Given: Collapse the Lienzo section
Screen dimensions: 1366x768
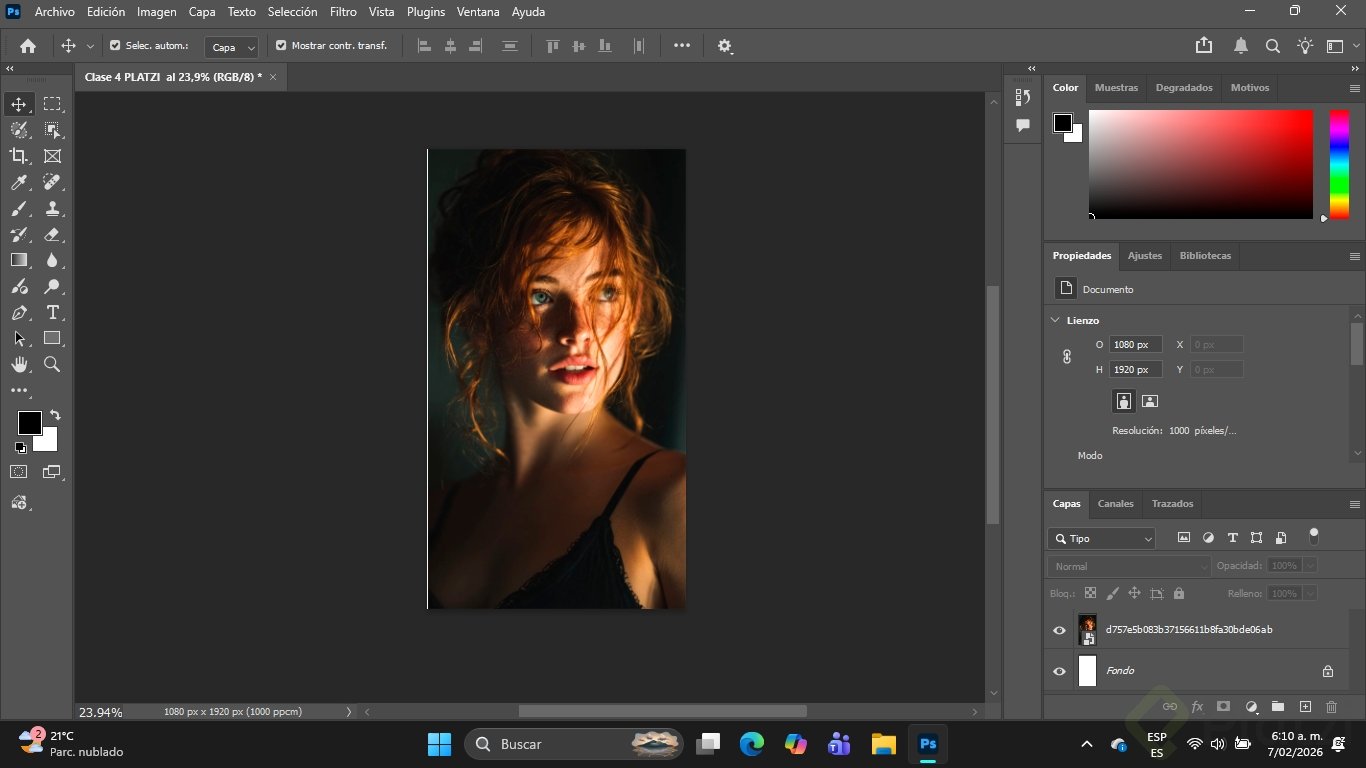Looking at the screenshot, I should [1055, 320].
